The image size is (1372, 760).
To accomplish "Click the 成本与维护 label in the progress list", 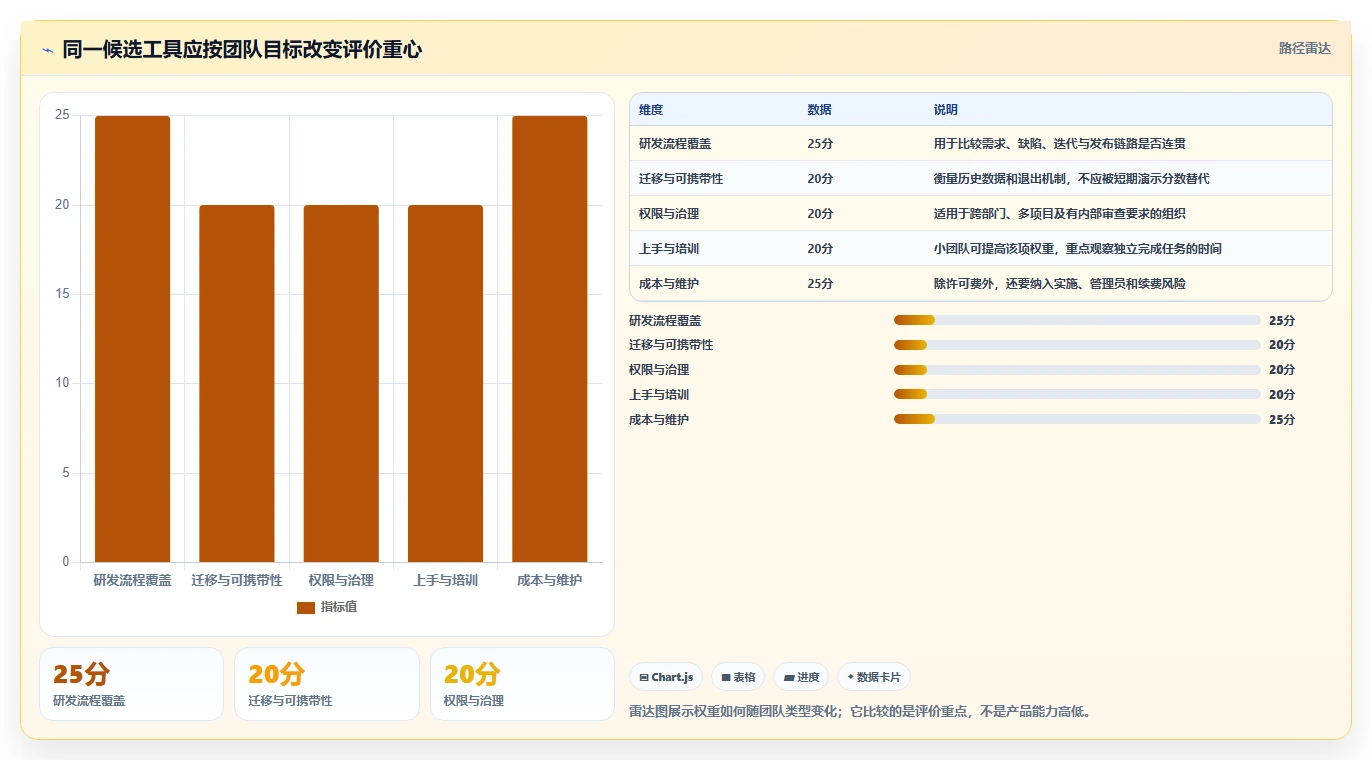I will coord(659,420).
